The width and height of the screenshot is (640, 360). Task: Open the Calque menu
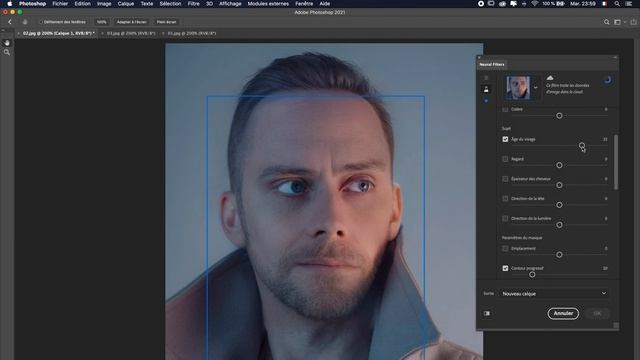click(126, 4)
